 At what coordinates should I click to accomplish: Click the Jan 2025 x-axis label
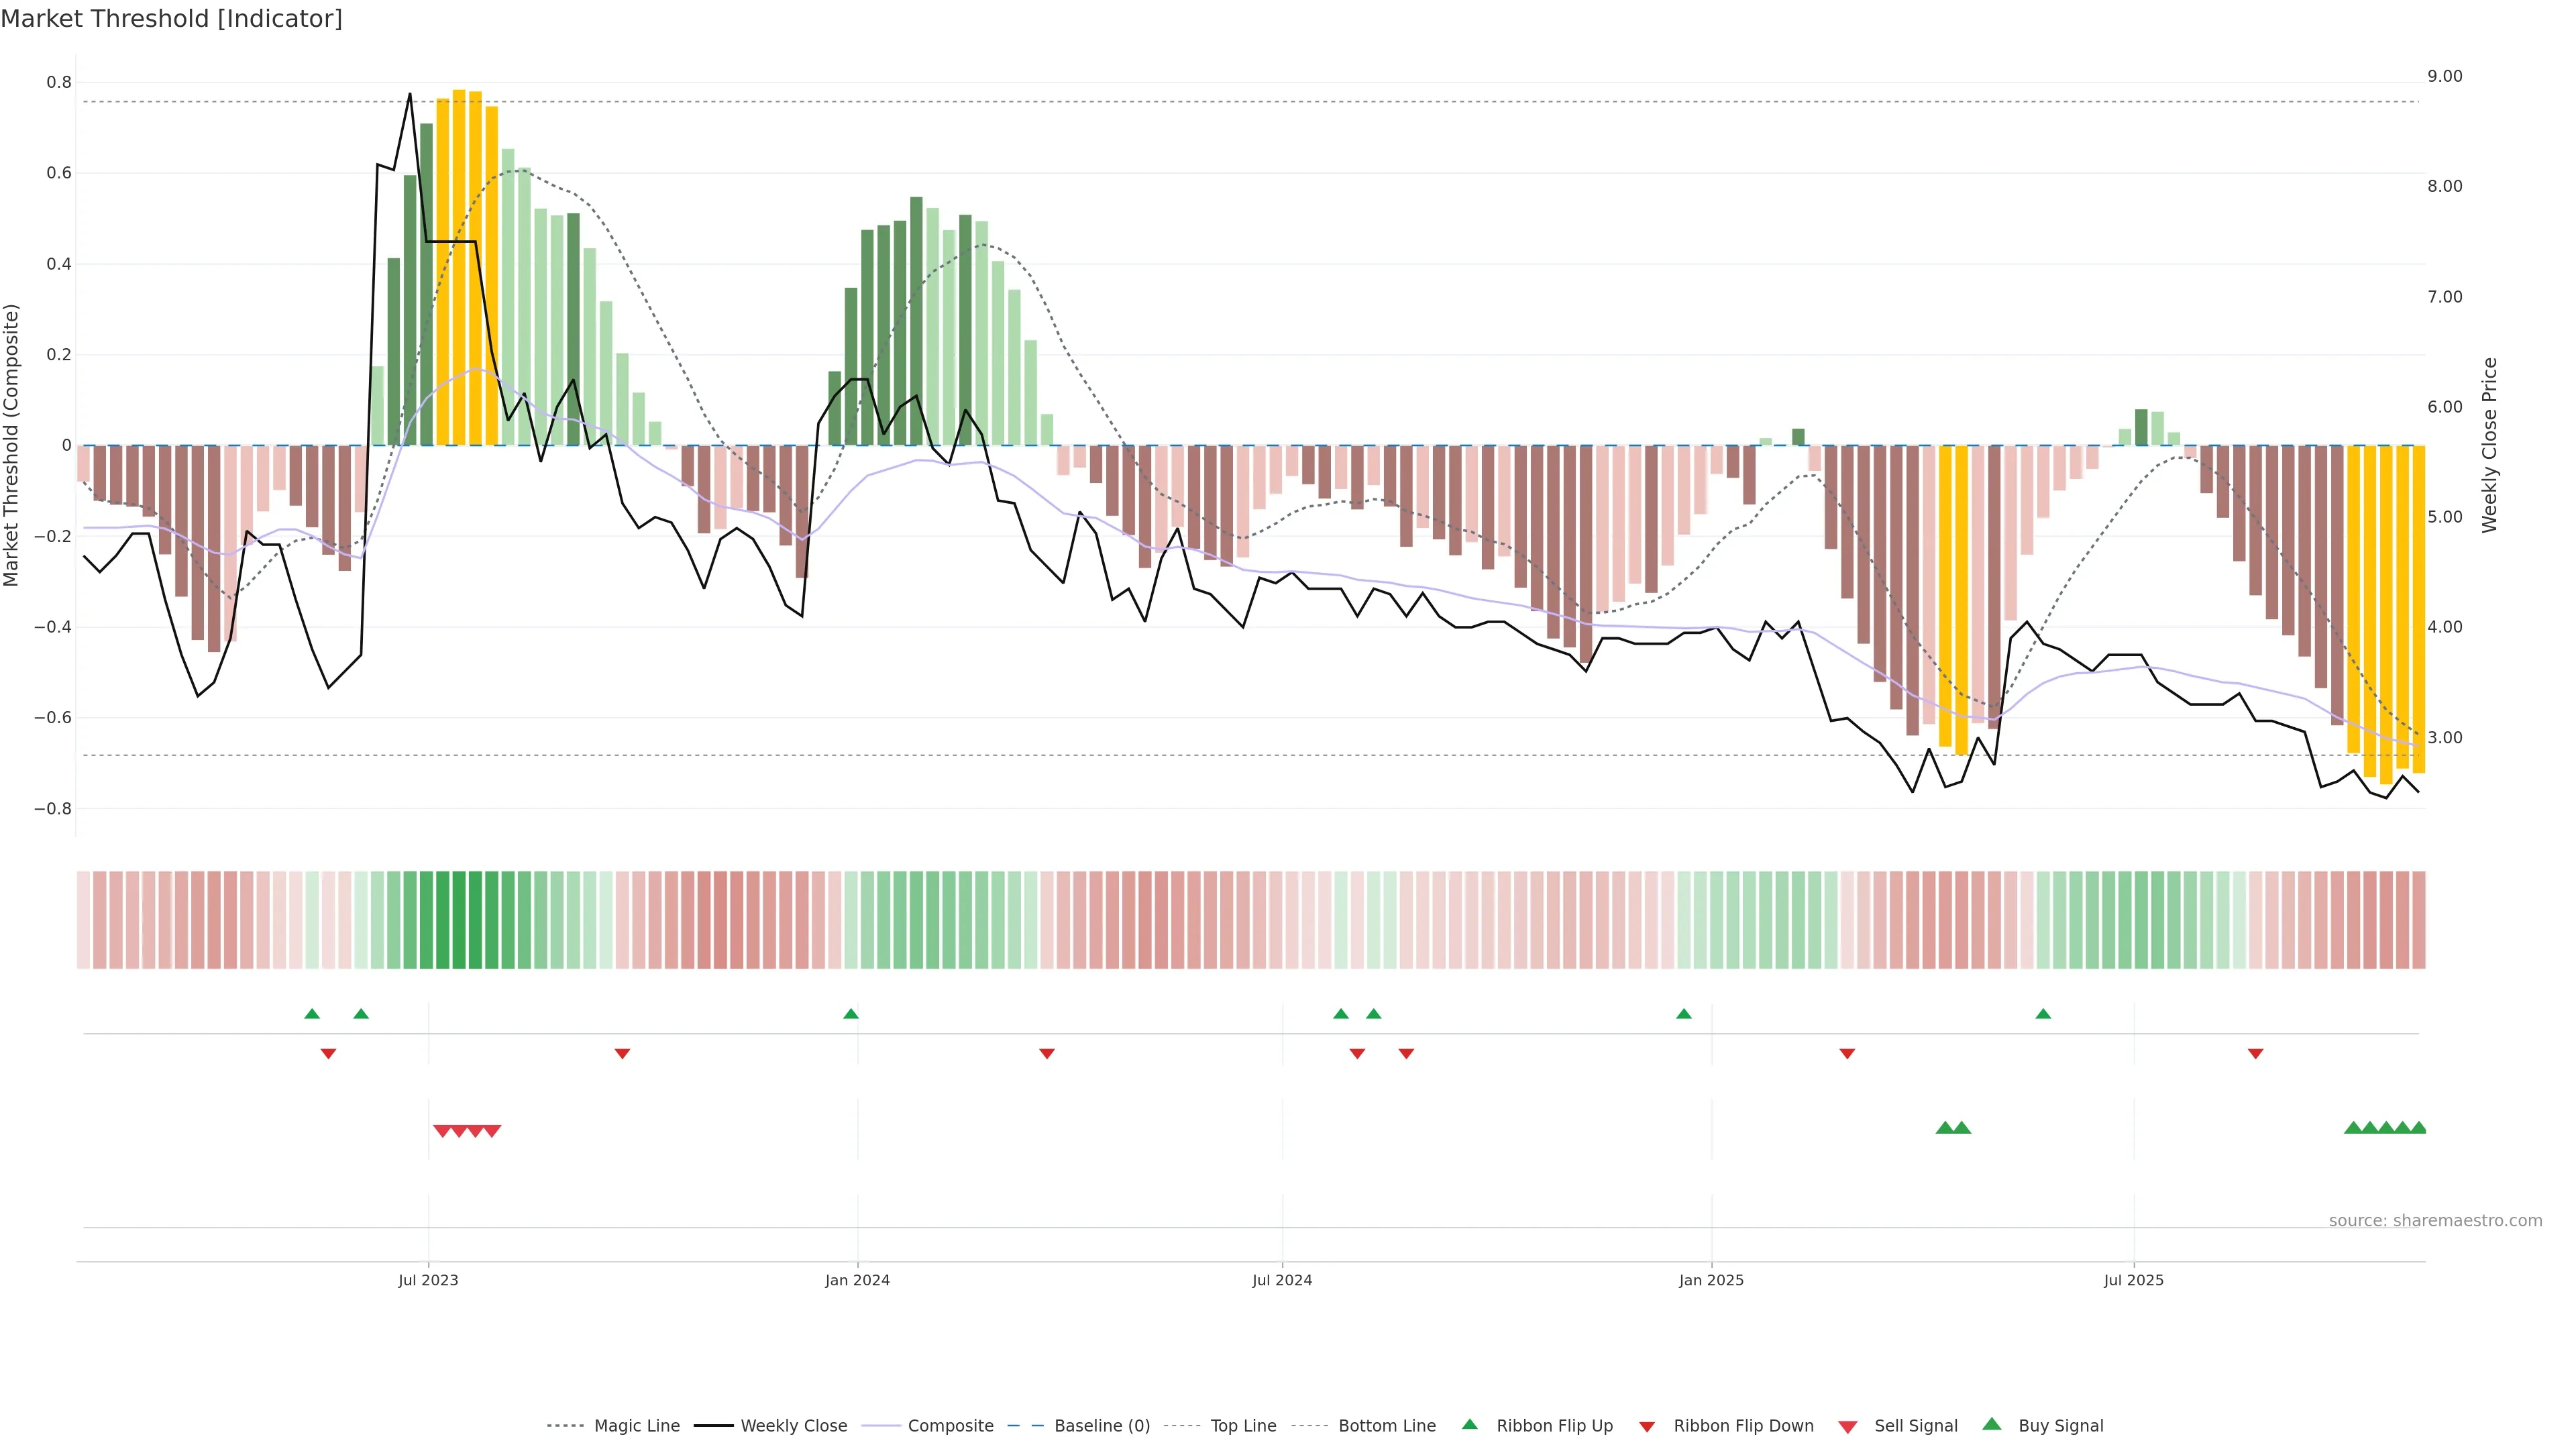pyautogui.click(x=1711, y=1280)
